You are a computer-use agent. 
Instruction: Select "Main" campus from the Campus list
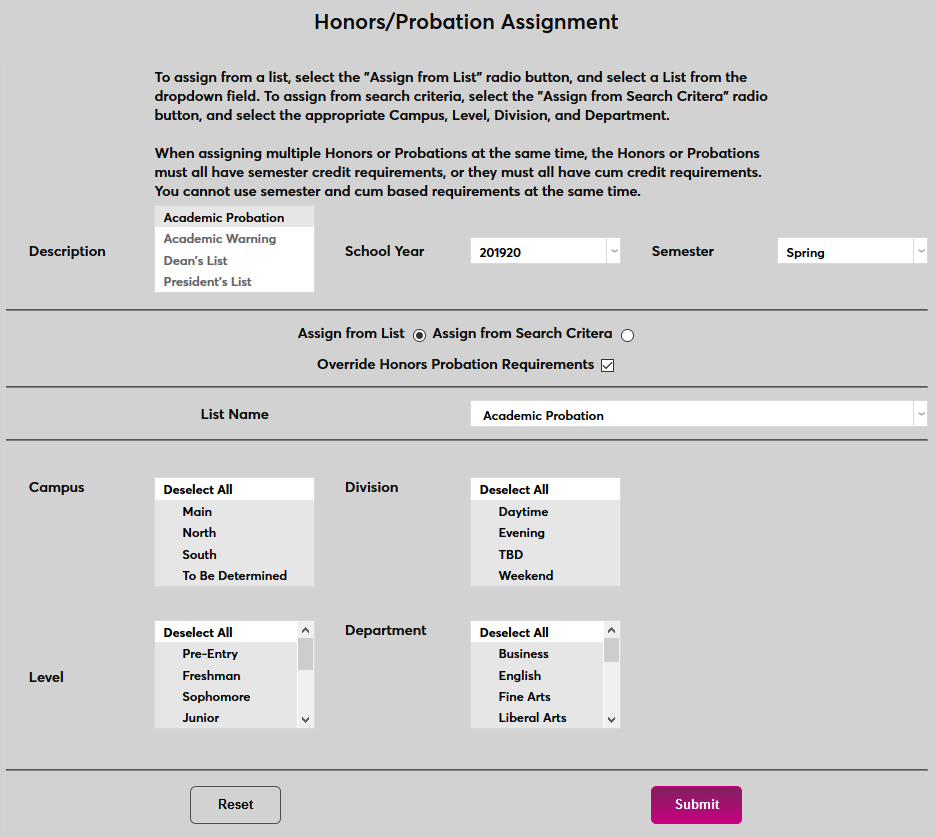tap(197, 511)
